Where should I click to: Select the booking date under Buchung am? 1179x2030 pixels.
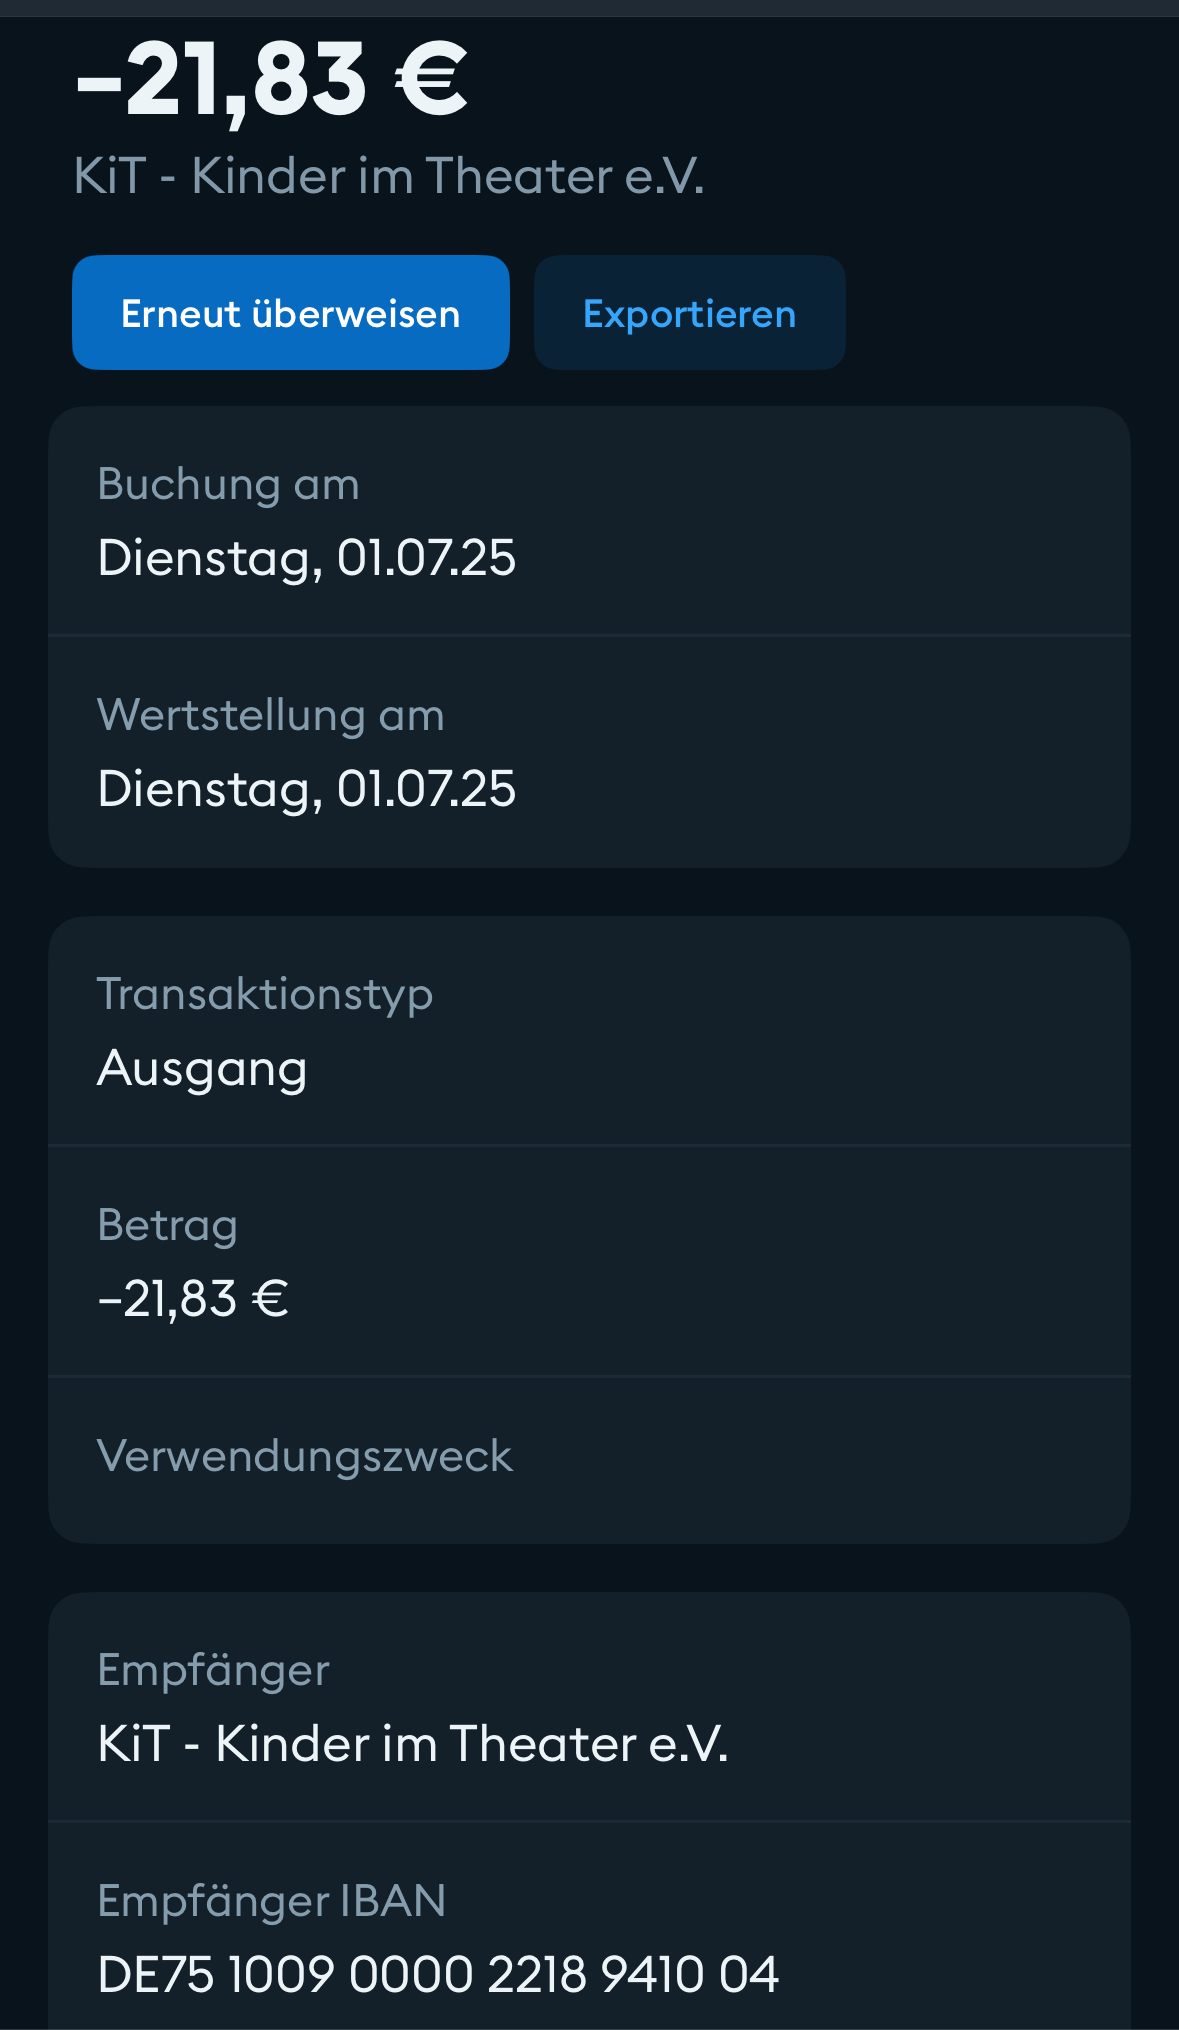[x=306, y=558]
